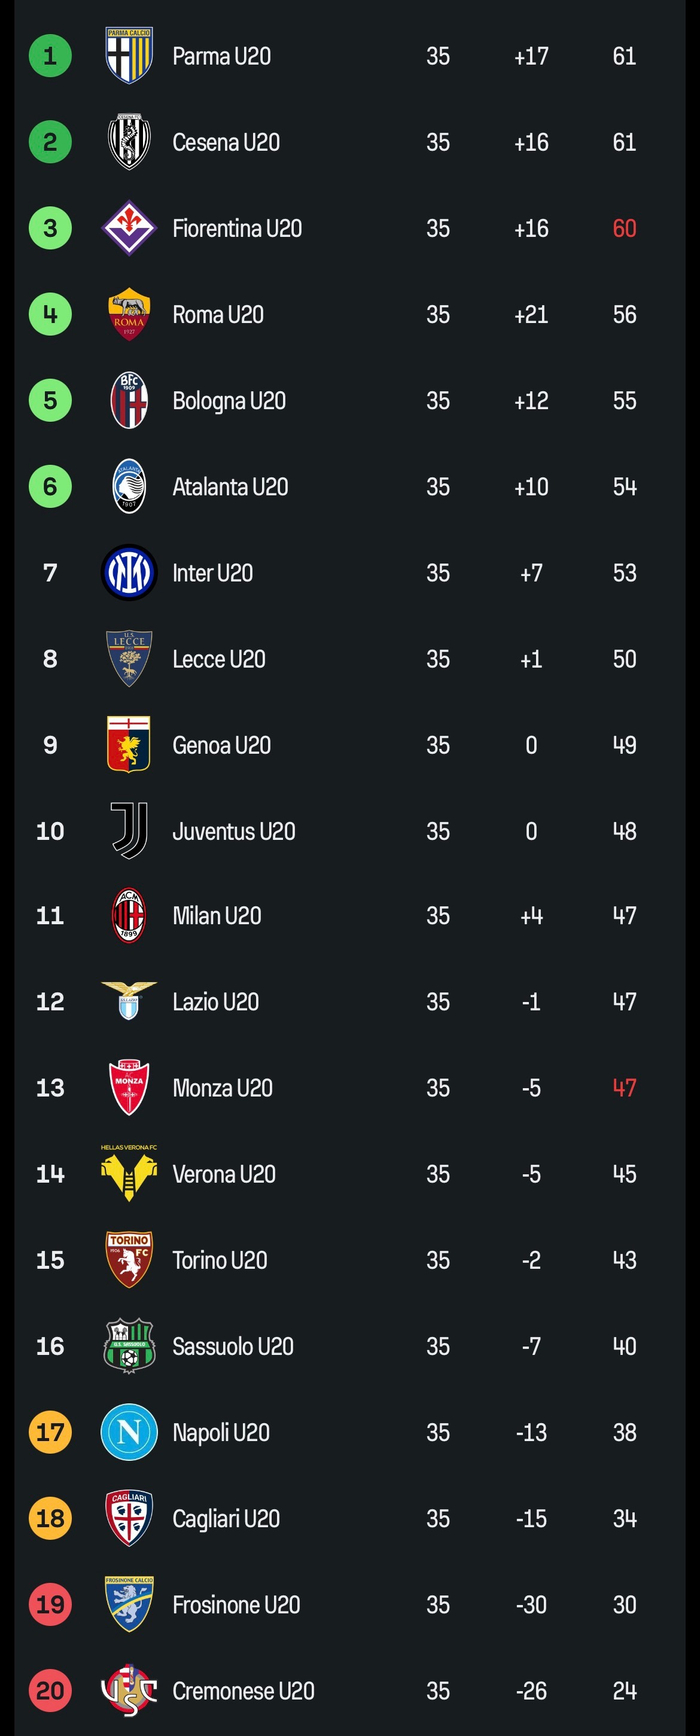This screenshot has height=1736, width=700.
Task: Click the Lazio U20 eagle crest
Action: click(x=129, y=1000)
